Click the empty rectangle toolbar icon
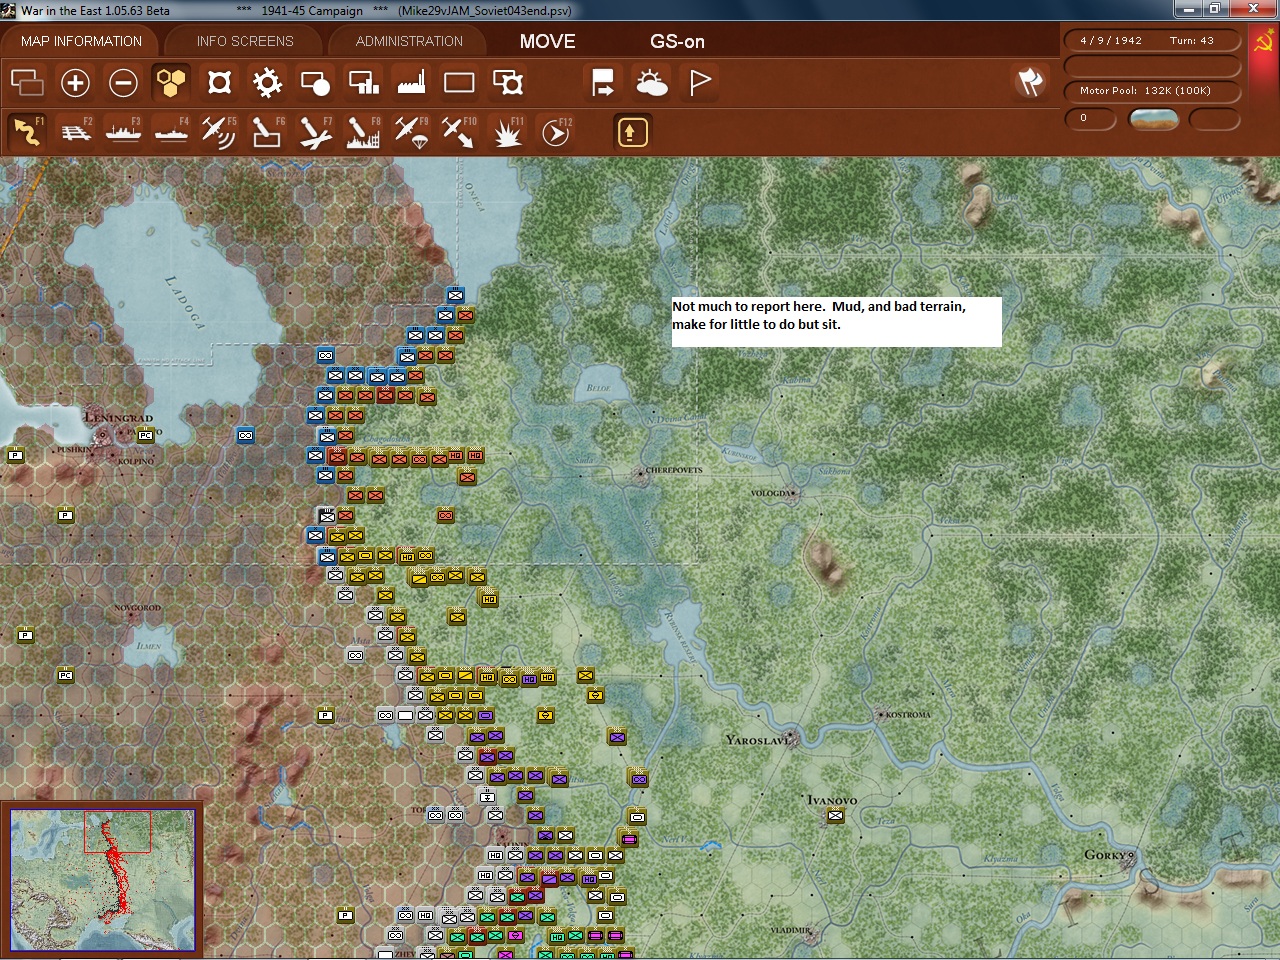1280x960 pixels. click(x=459, y=82)
